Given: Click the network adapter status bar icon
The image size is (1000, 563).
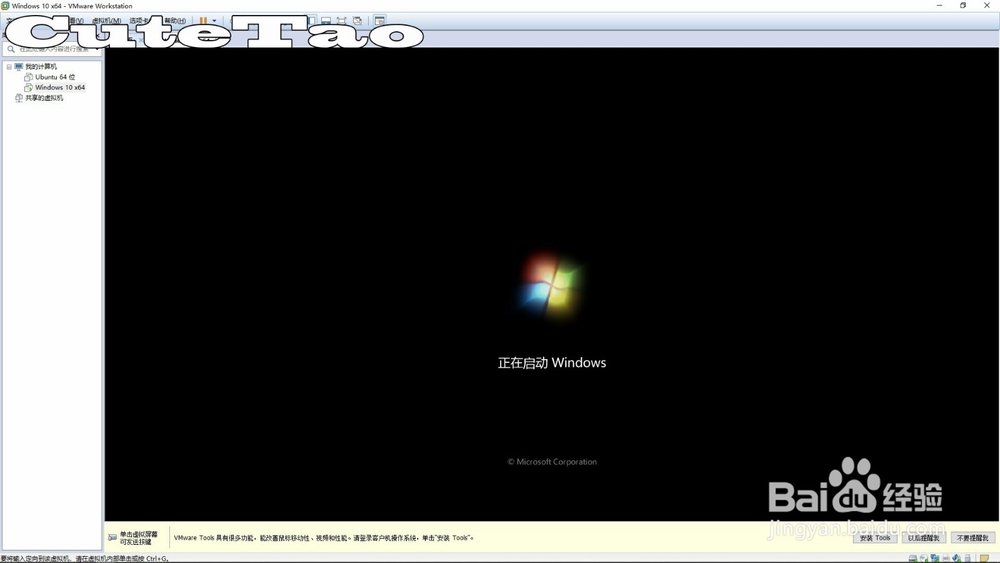Looking at the screenshot, I should [934, 558].
